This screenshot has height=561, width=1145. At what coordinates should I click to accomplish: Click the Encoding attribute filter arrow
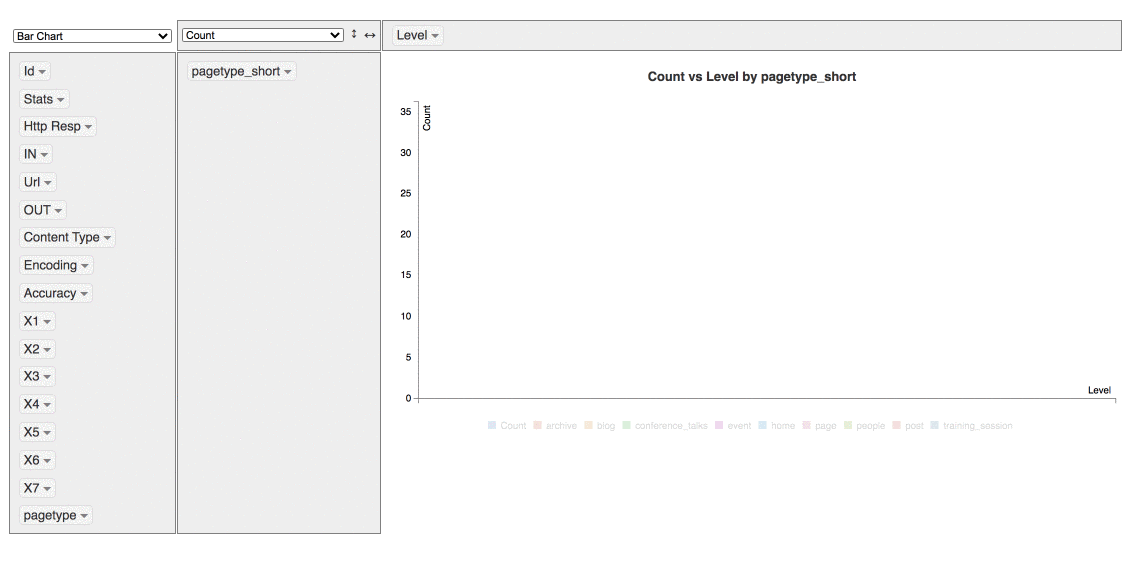[85, 266]
